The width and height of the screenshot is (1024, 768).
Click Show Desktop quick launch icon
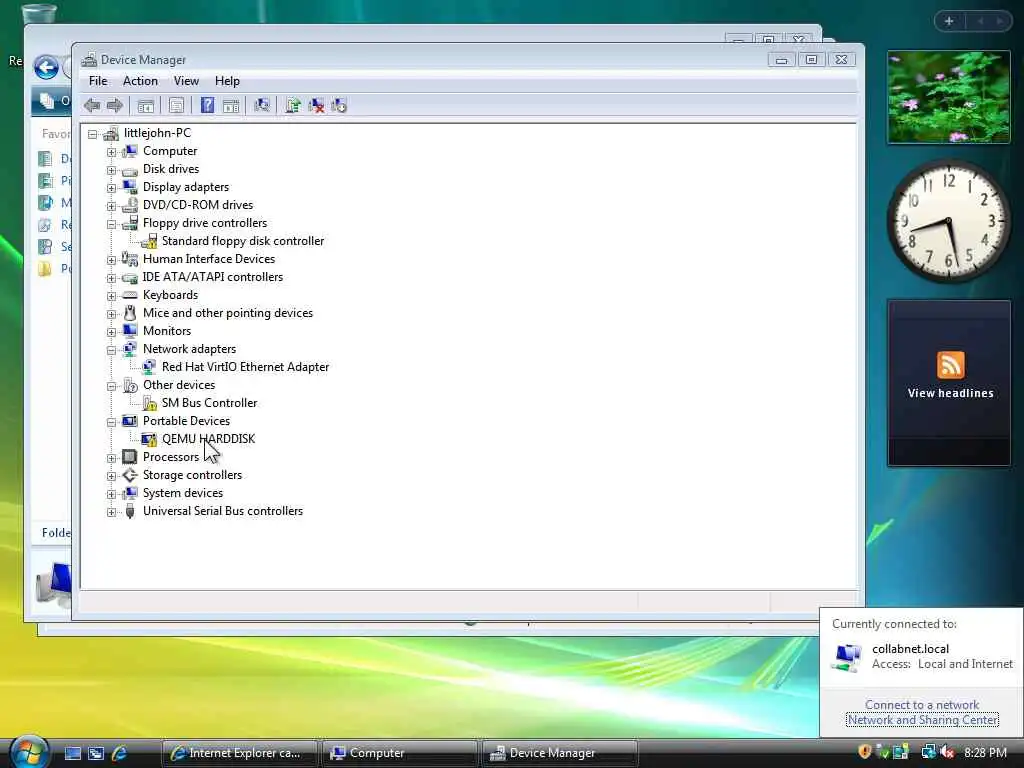[x=72, y=753]
